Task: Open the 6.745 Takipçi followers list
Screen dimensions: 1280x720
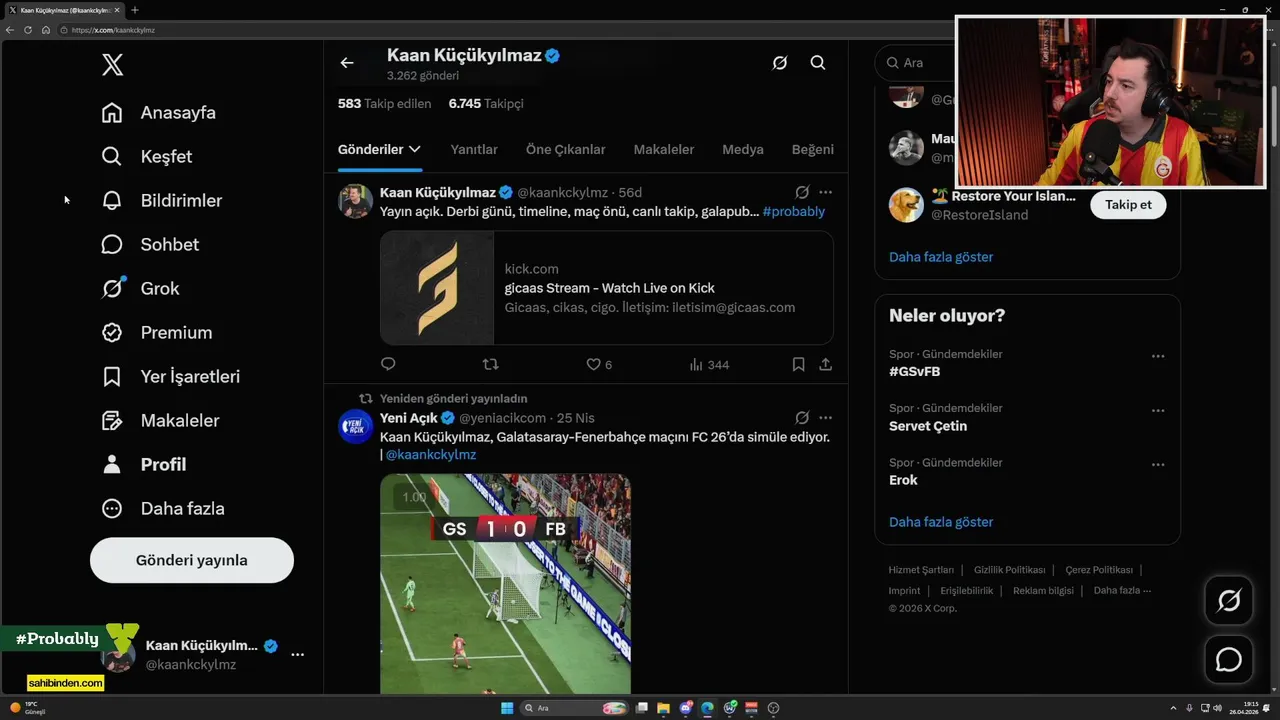Action: [x=486, y=104]
